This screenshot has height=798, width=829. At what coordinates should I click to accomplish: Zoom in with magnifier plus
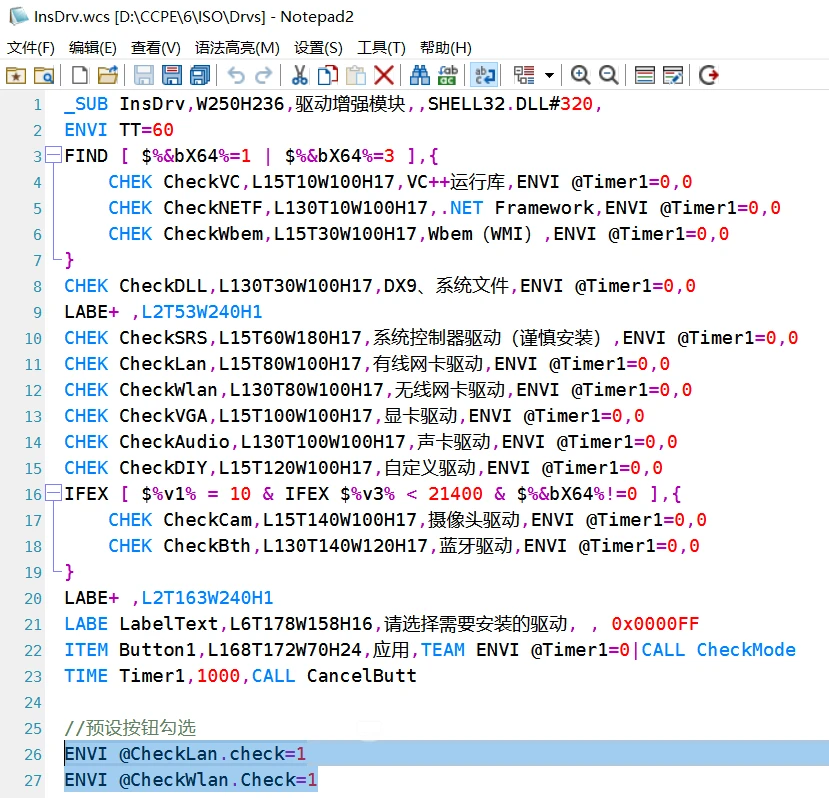581,76
